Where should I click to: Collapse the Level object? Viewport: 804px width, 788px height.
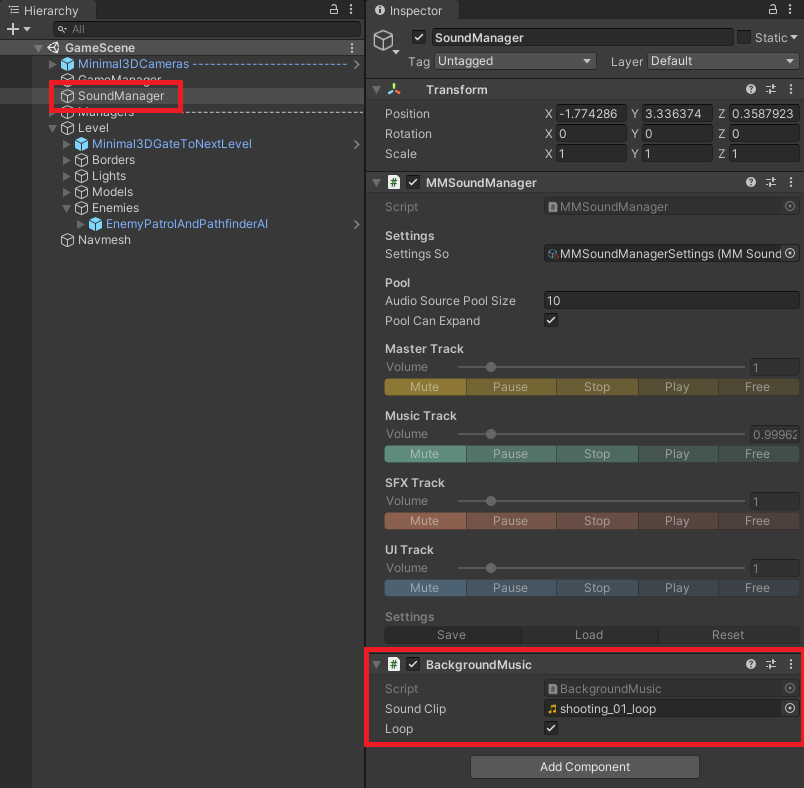click(x=52, y=128)
